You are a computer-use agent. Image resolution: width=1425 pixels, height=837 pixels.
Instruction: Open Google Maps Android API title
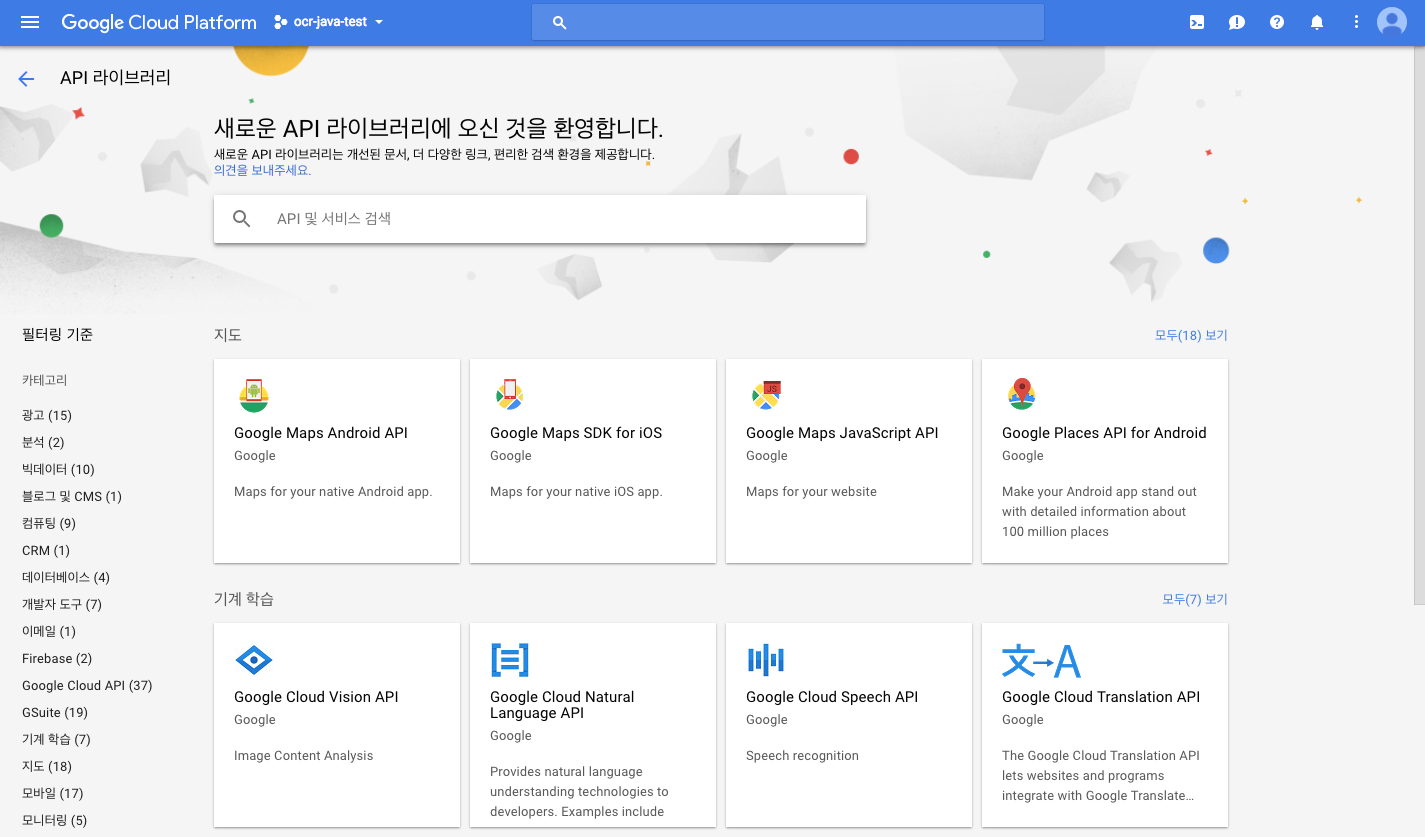coord(321,433)
